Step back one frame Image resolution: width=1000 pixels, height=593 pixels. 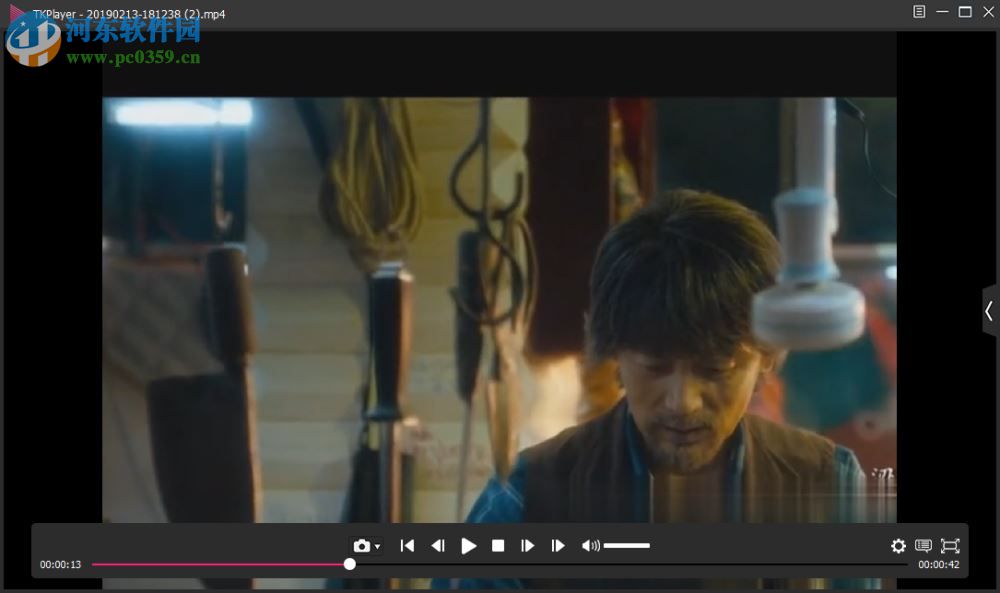coord(438,546)
